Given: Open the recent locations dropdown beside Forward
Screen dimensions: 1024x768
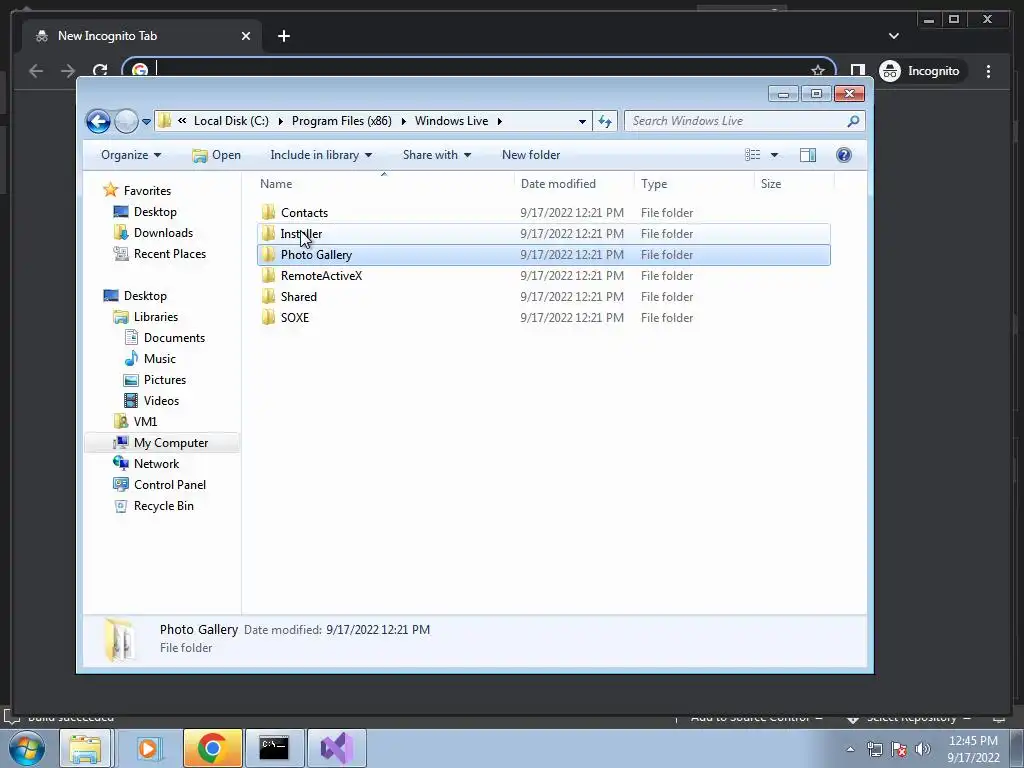Looking at the screenshot, I should [146, 121].
